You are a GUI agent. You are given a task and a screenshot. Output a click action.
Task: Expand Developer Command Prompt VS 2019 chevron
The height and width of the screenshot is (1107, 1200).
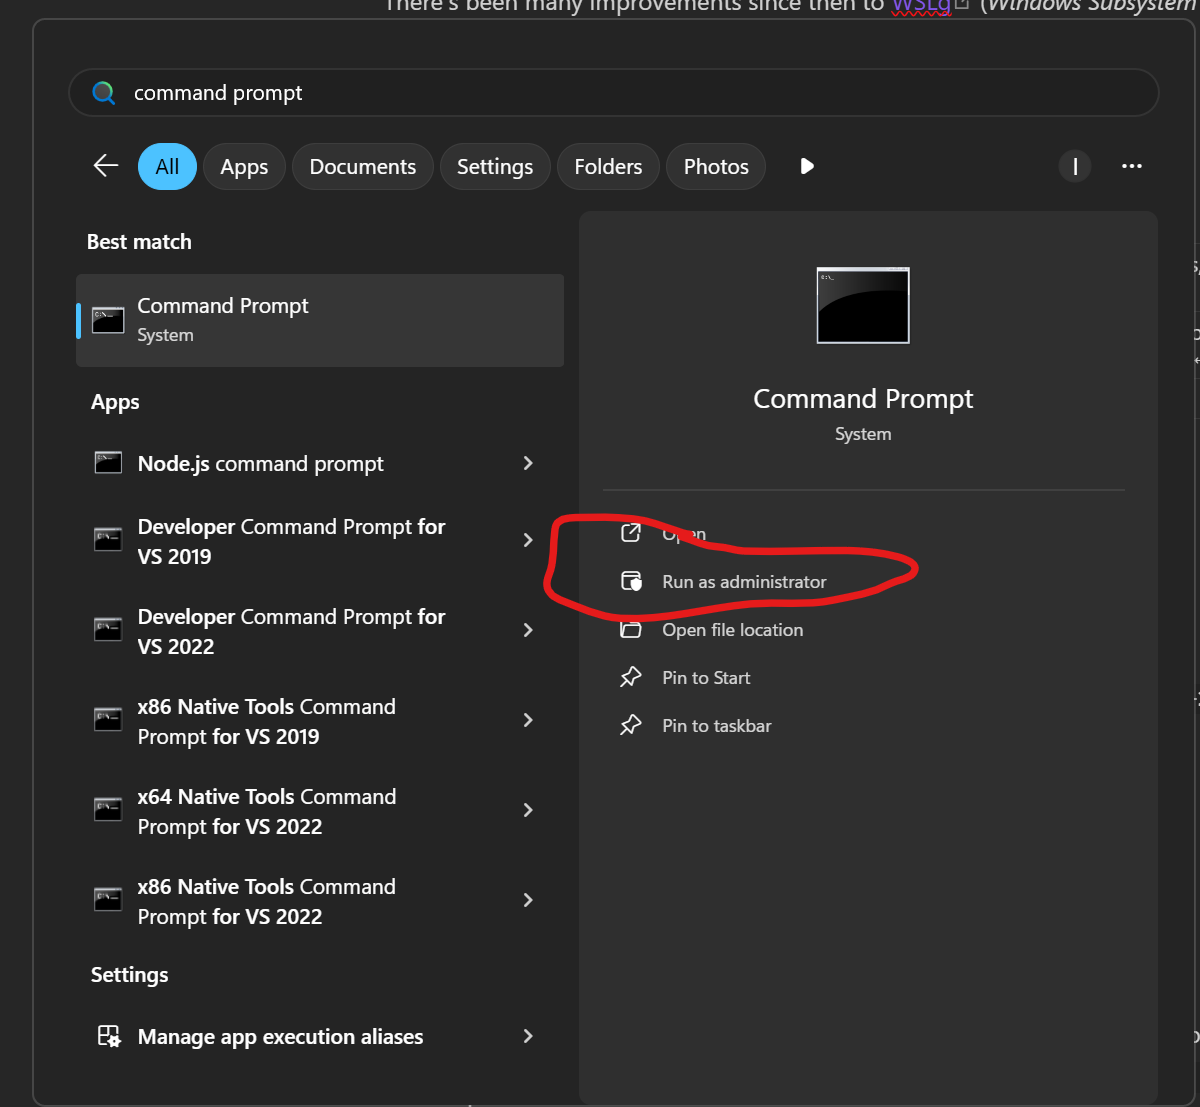coord(528,540)
